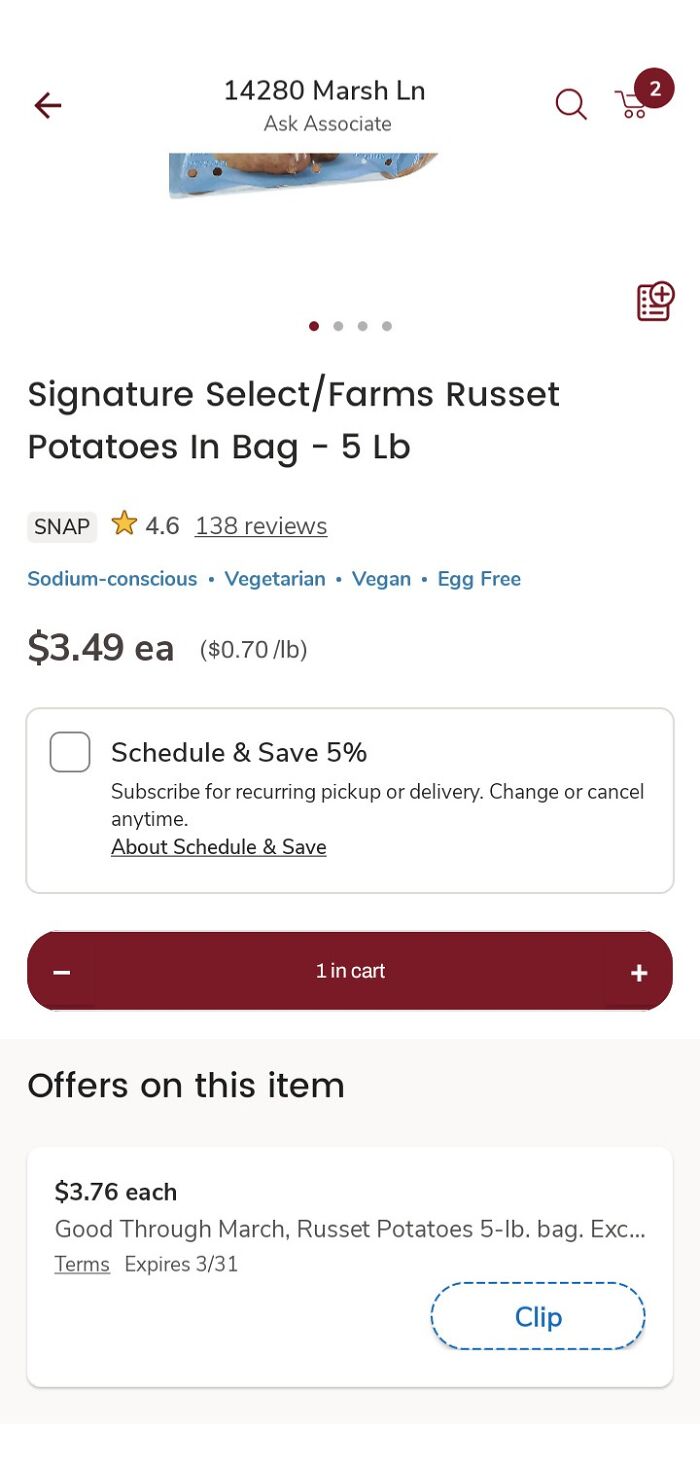Clip the $3.76 each coupon
This screenshot has height=1465, width=700.
point(537,1316)
